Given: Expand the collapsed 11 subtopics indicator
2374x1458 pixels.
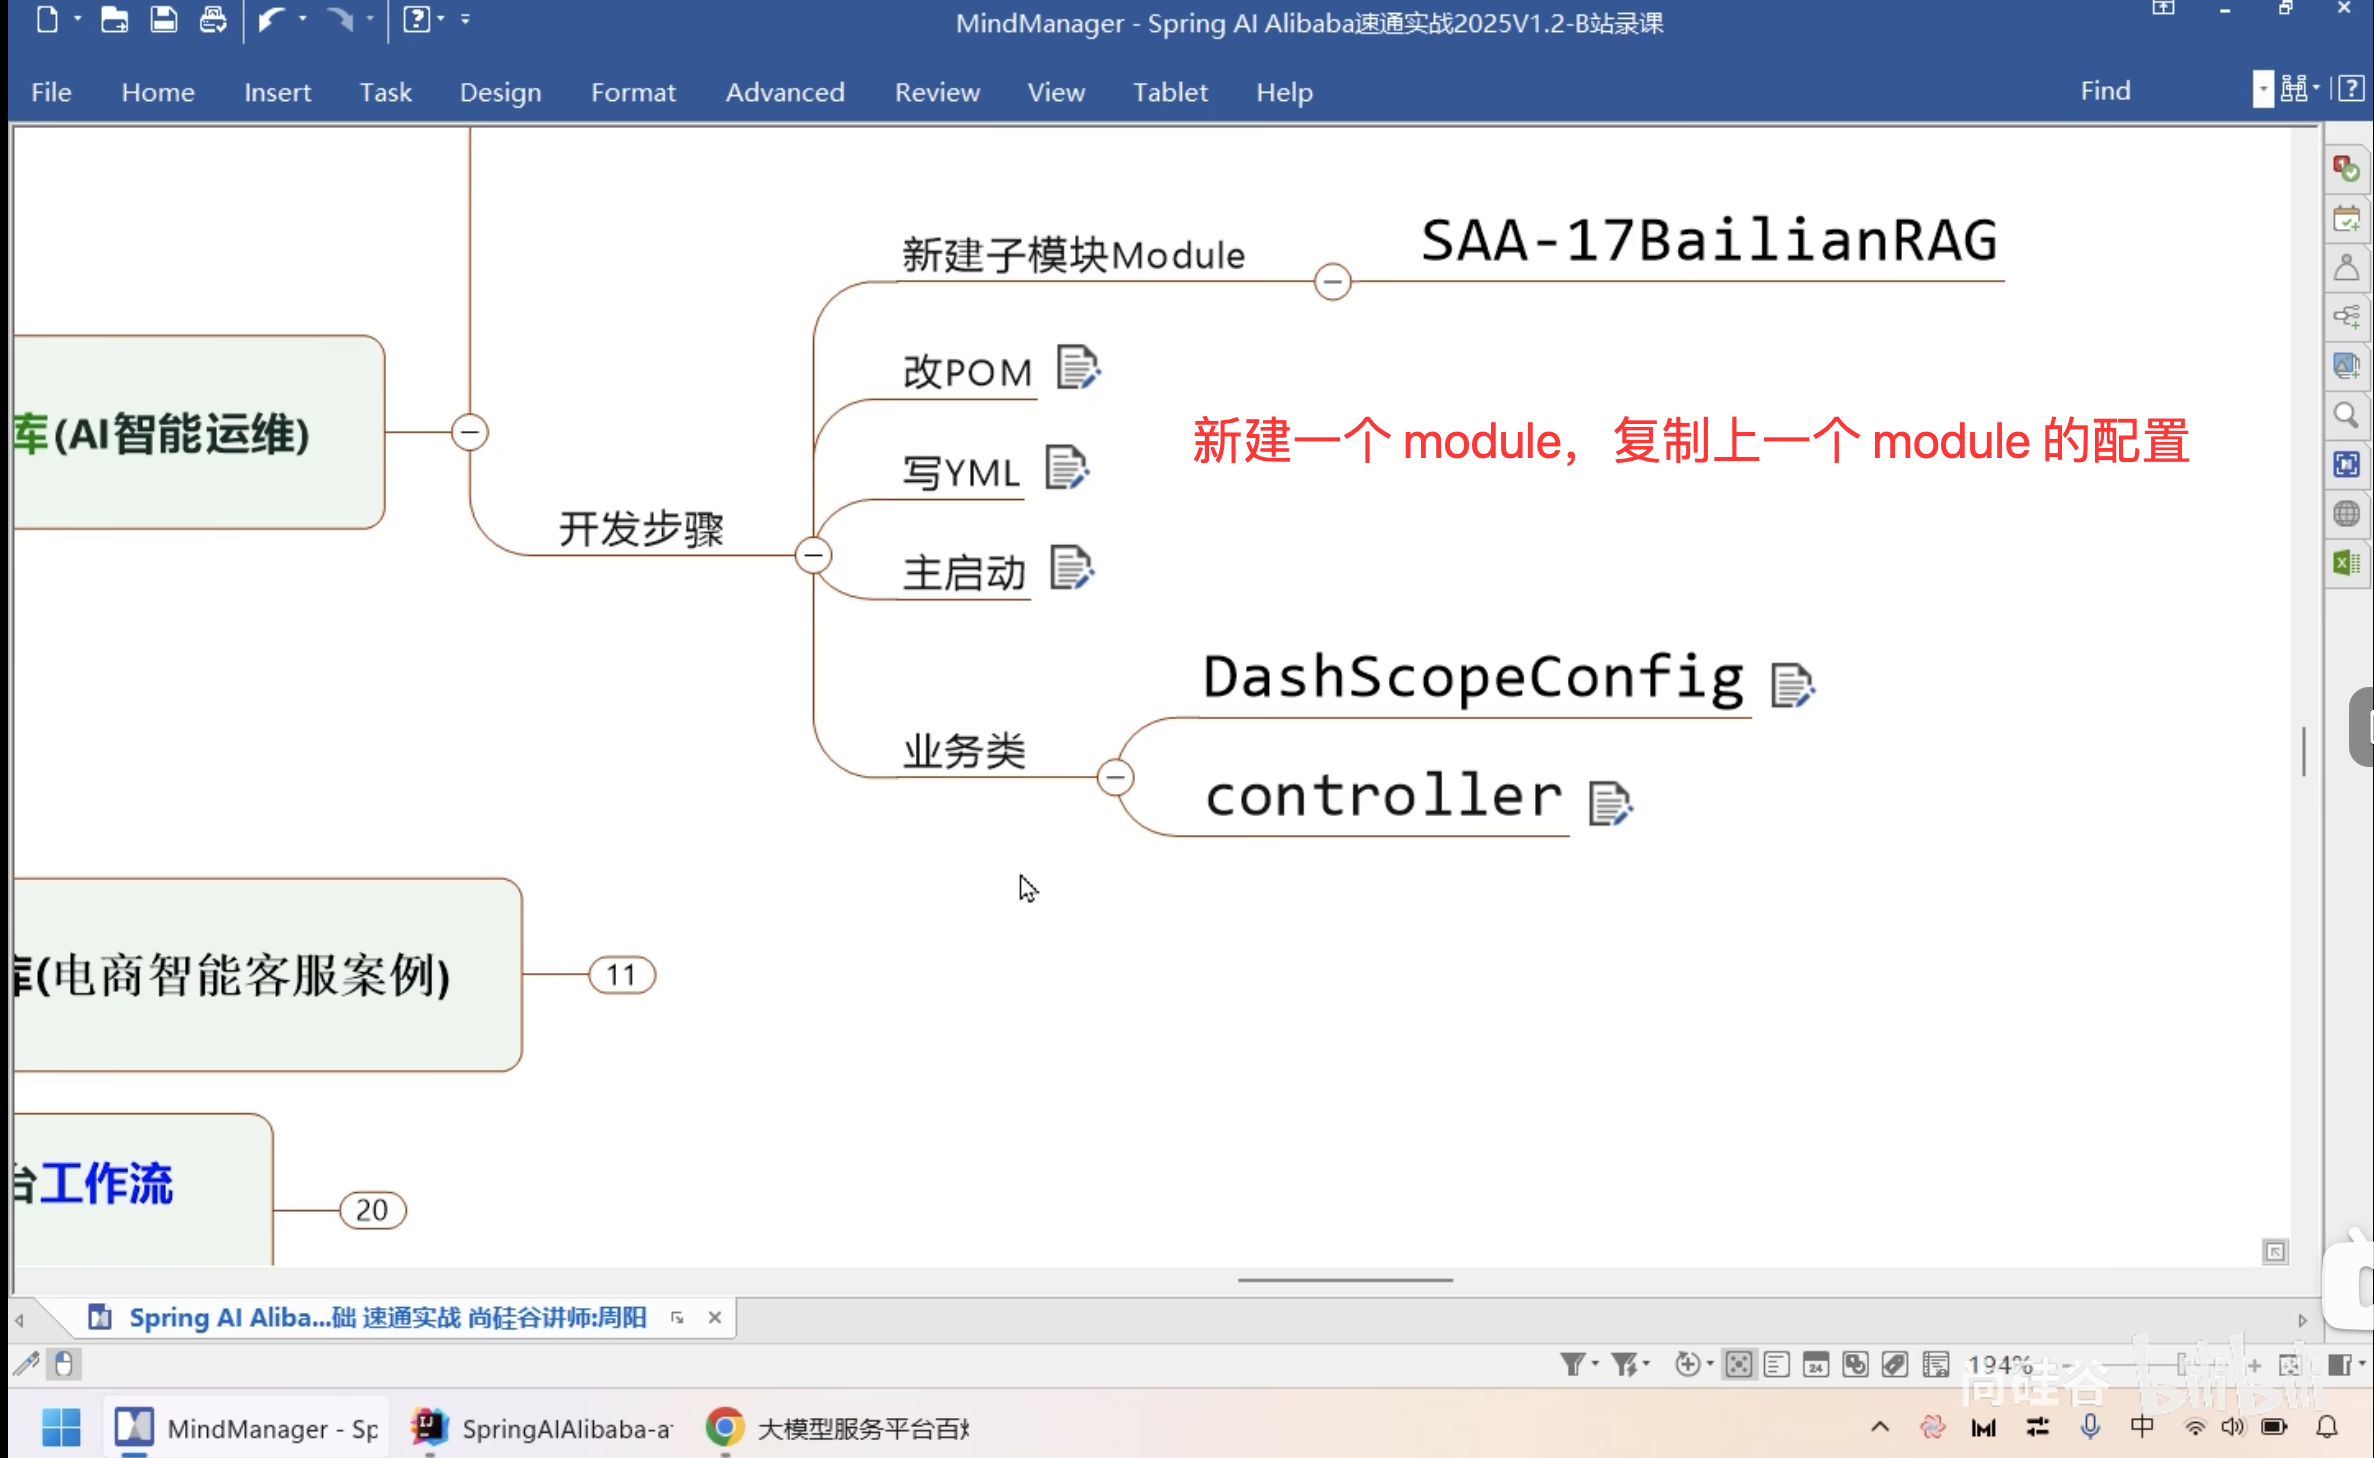Looking at the screenshot, I should 621,974.
